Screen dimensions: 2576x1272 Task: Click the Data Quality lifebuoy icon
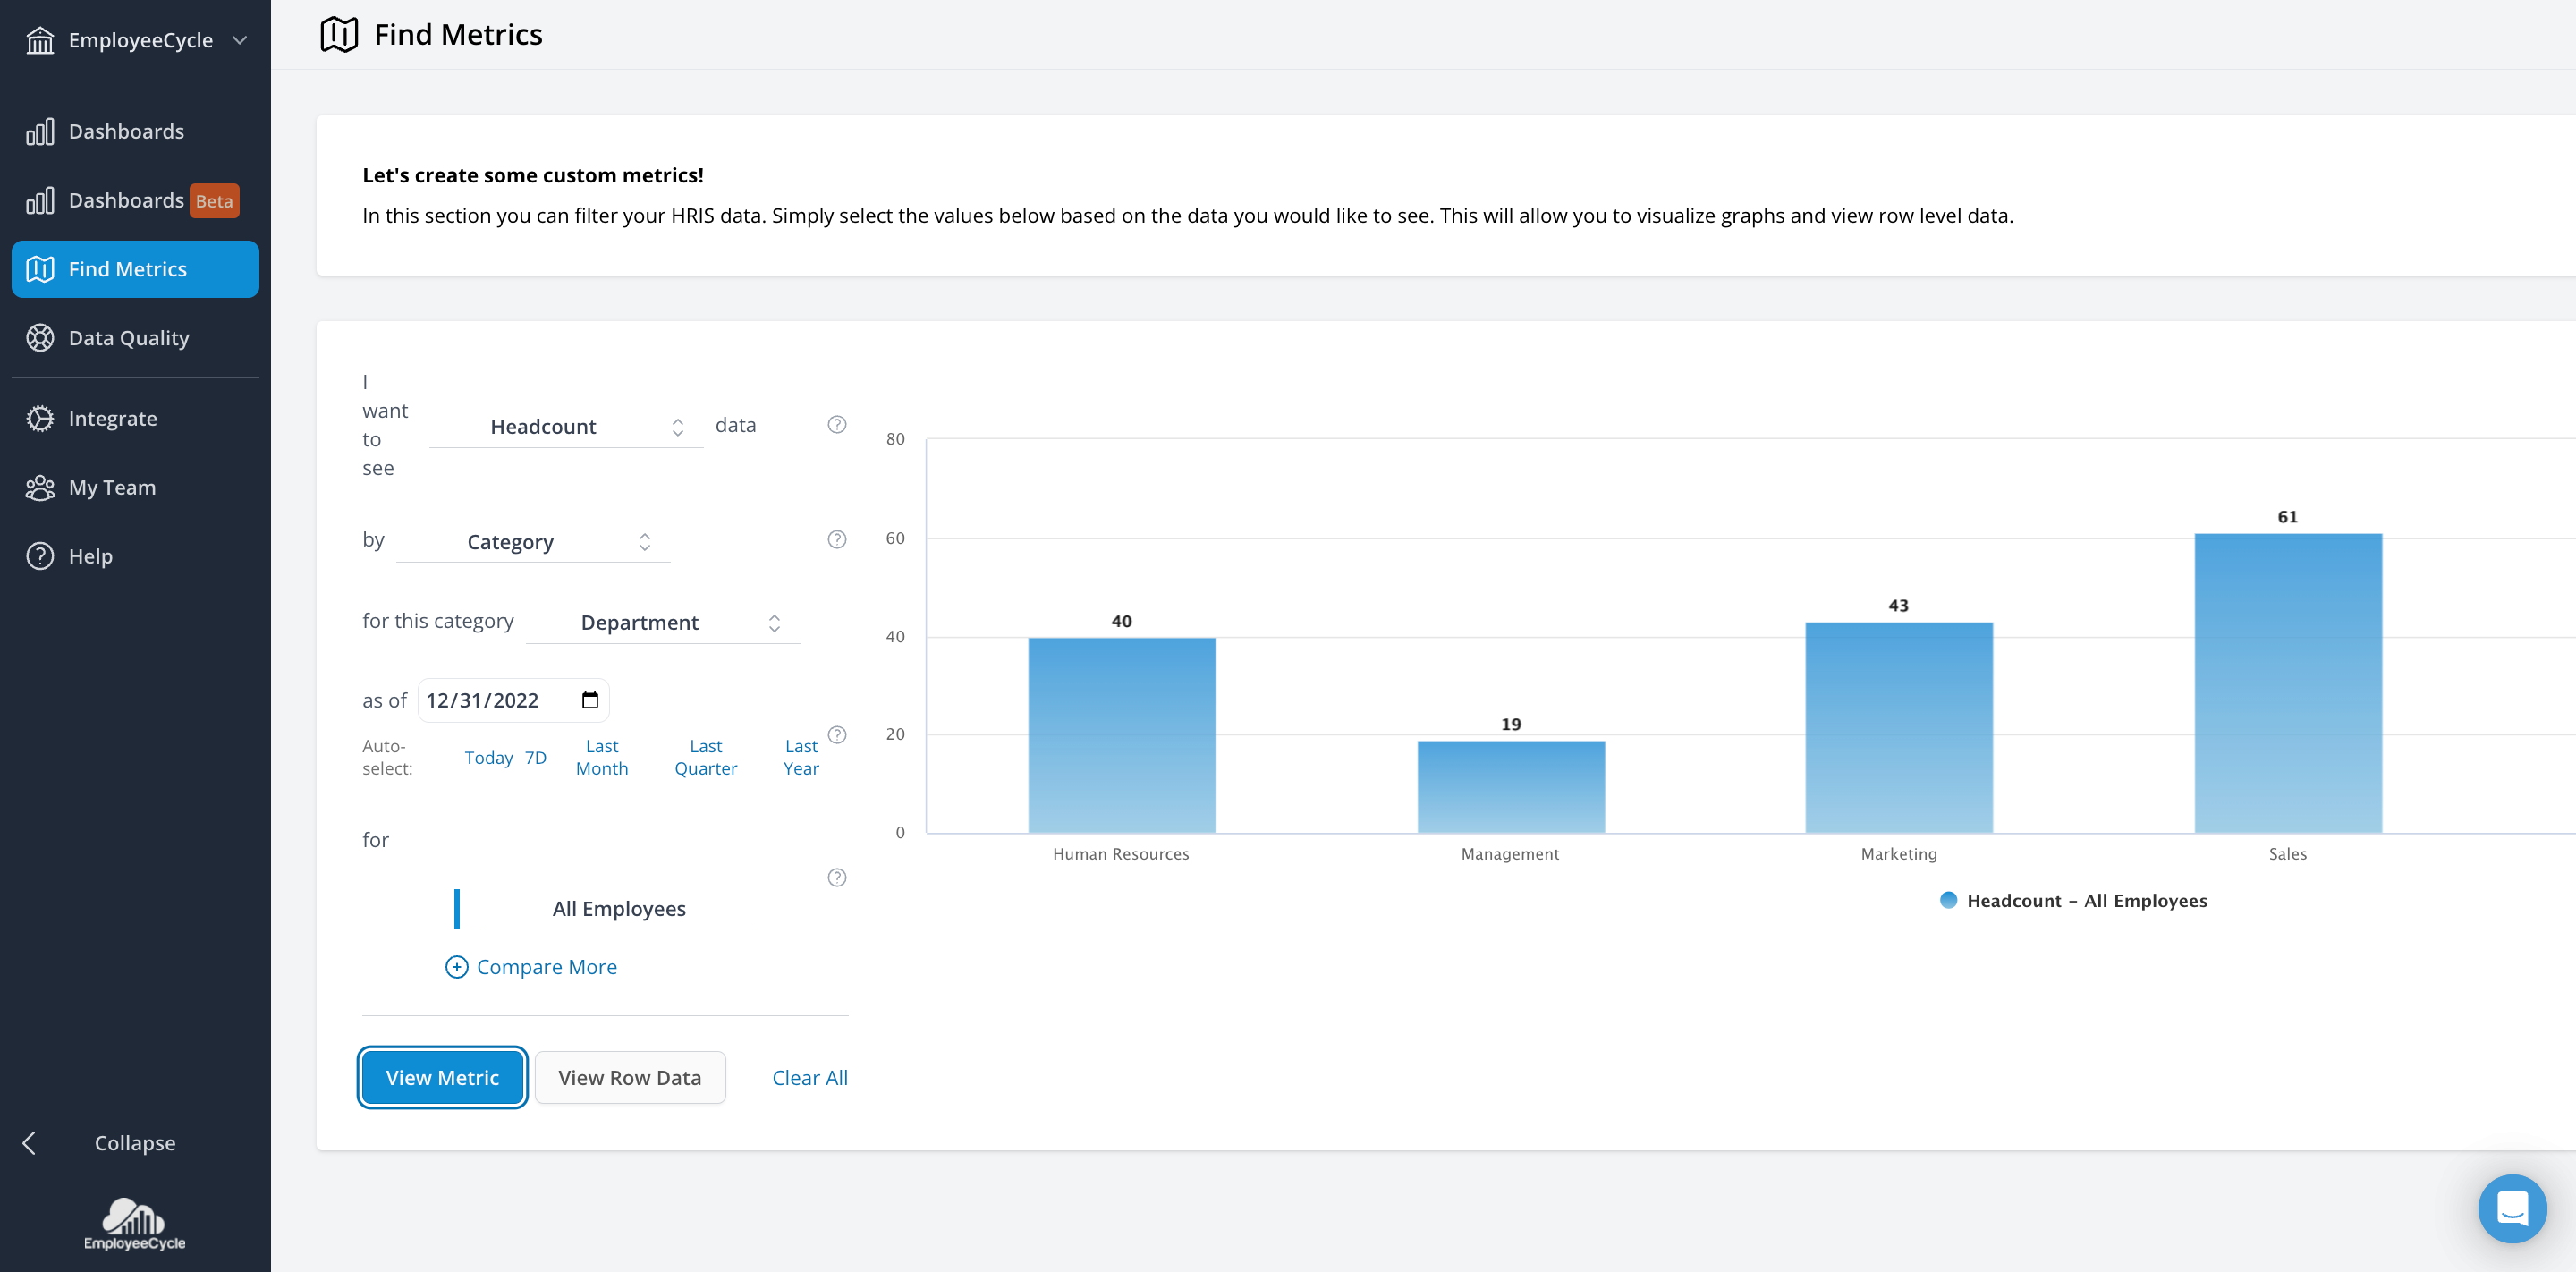(40, 338)
